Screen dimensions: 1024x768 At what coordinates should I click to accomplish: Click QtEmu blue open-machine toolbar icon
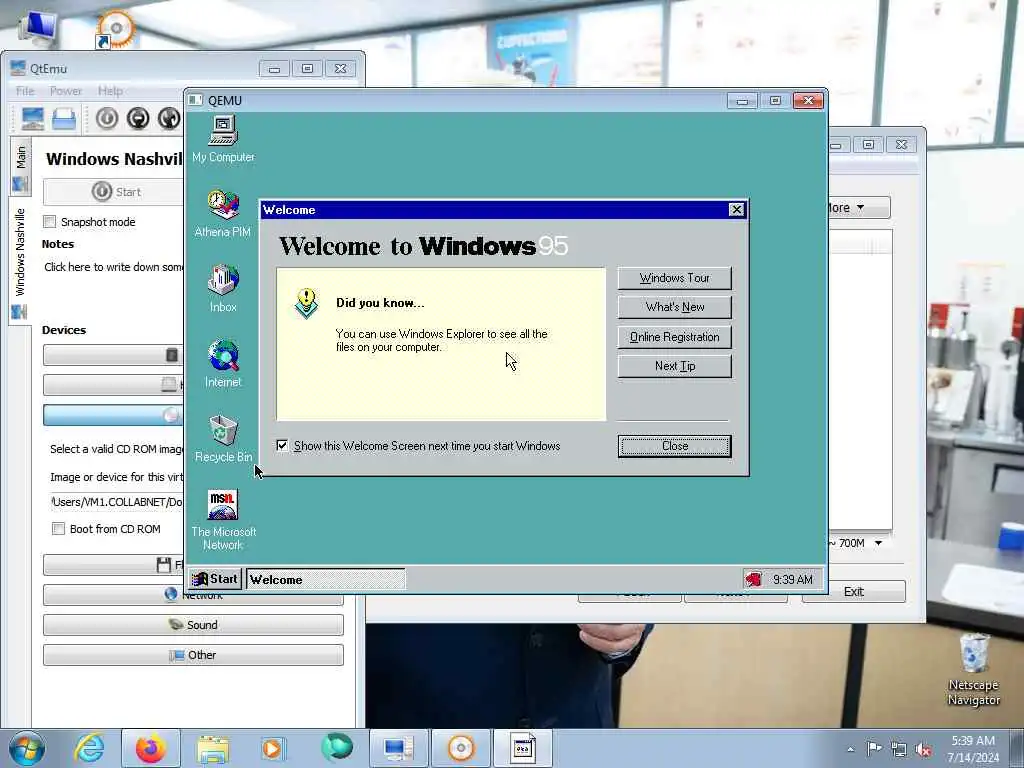pos(64,119)
